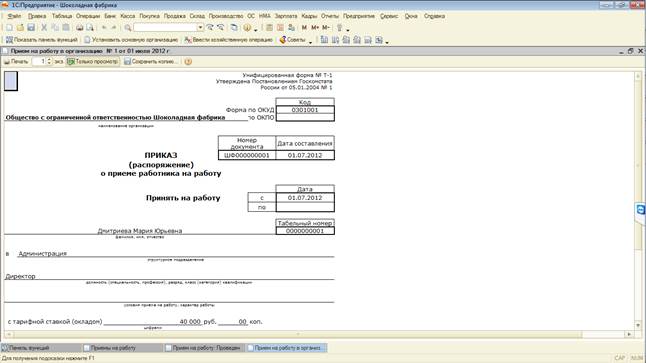Click the Find next binoculars icon
This screenshot has width=646, height=363.
210,28
